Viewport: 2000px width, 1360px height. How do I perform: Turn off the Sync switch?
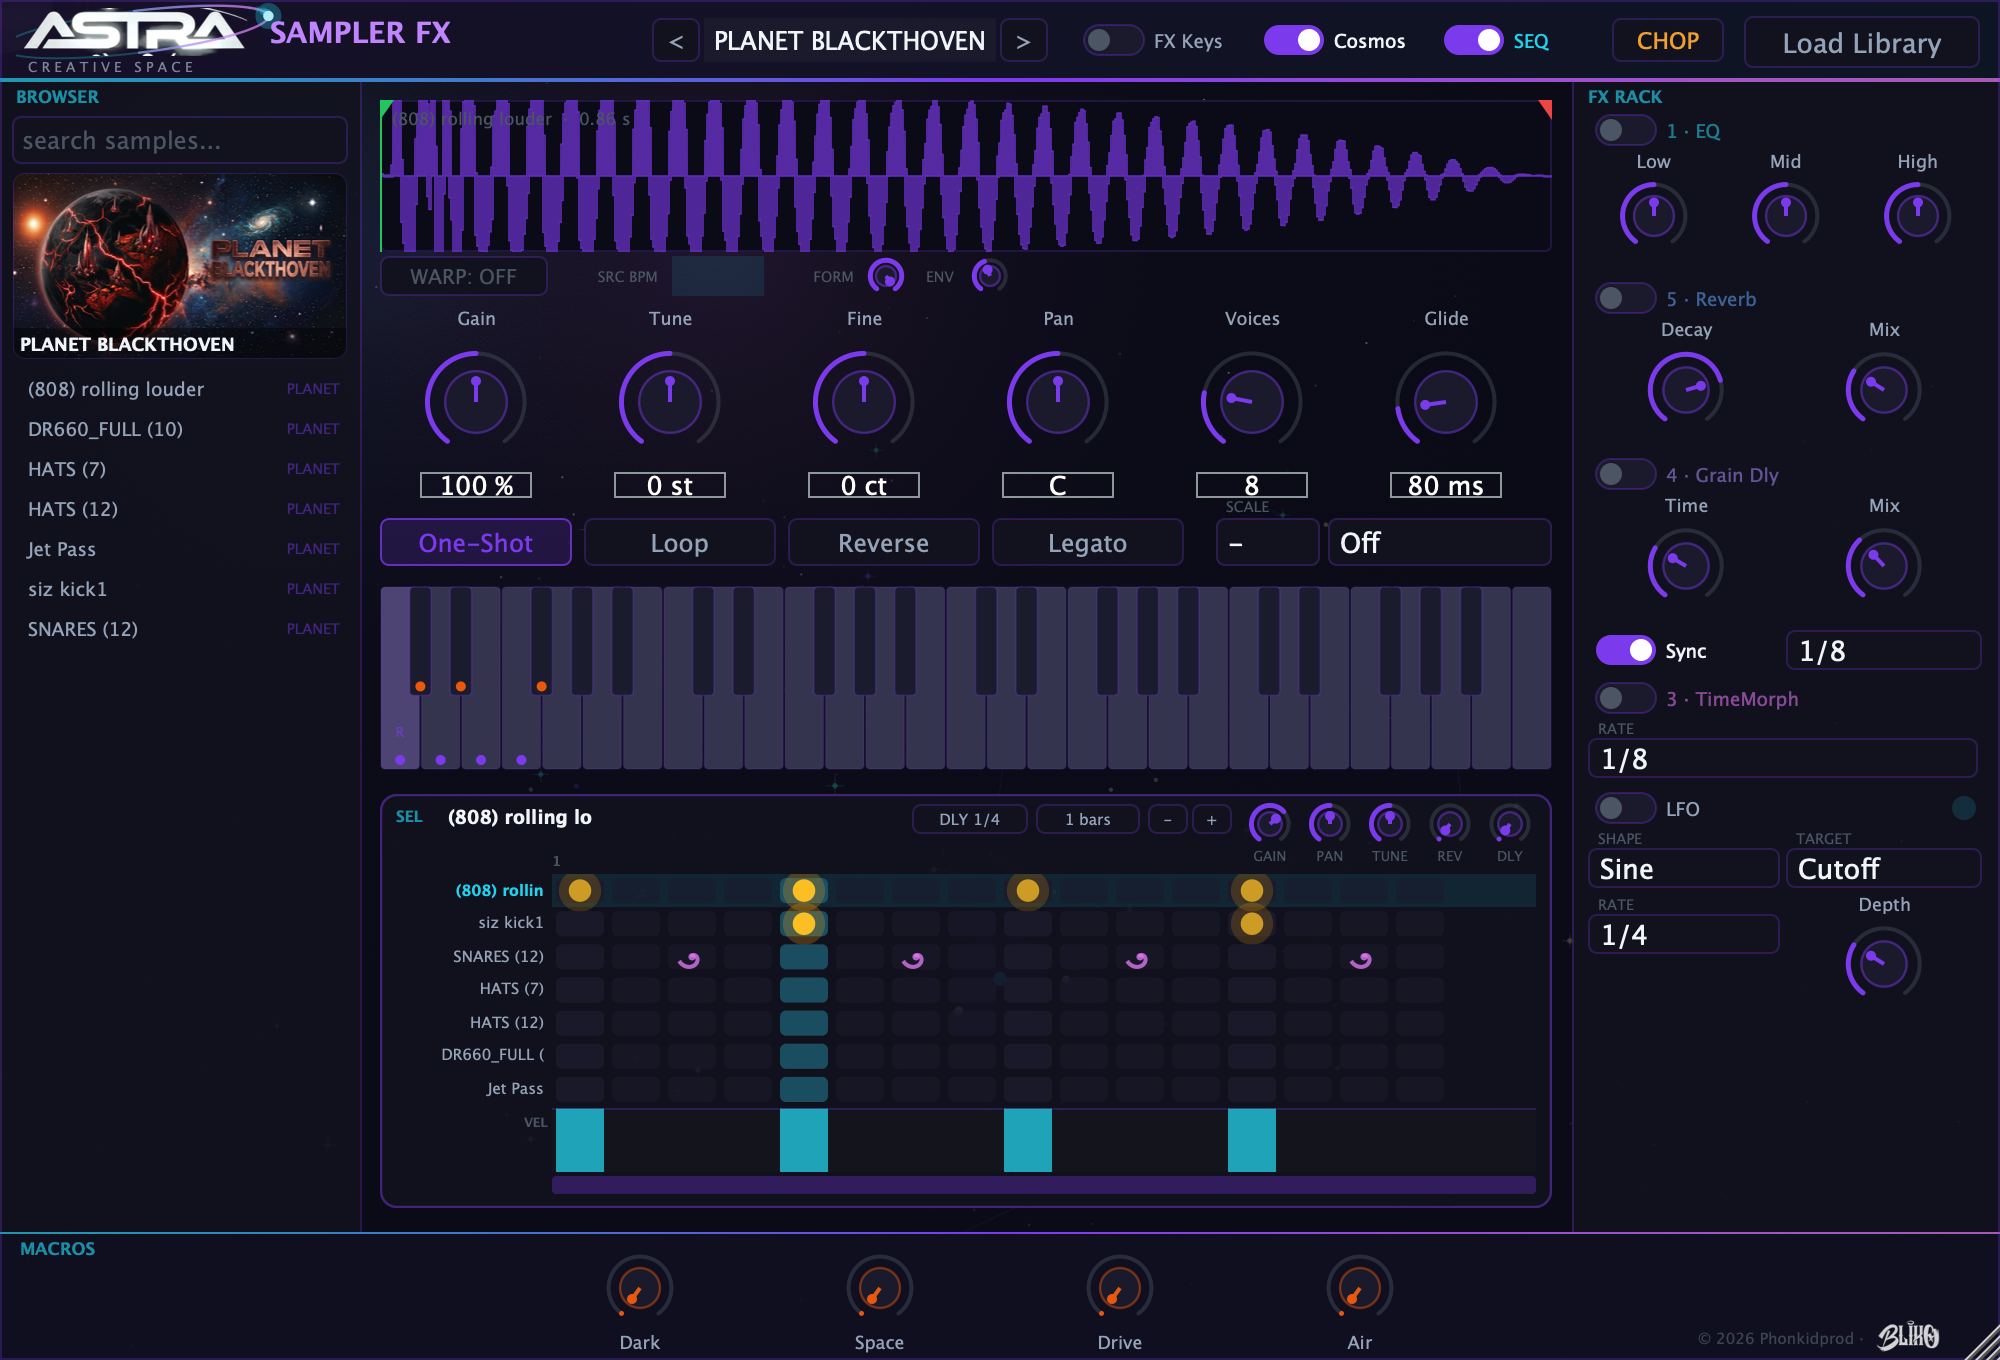pyautogui.click(x=1625, y=650)
